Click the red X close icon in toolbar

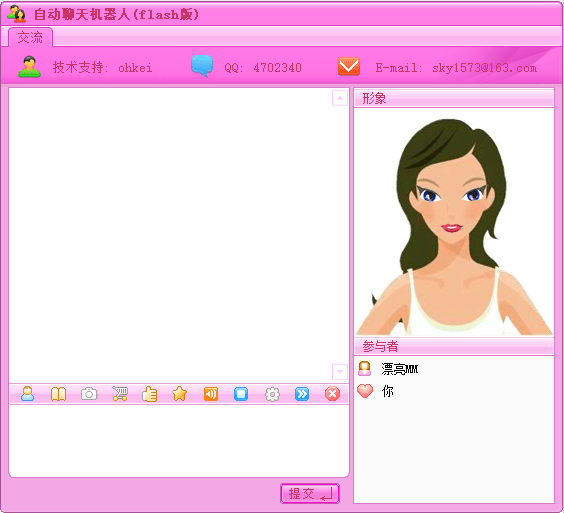pyautogui.click(x=332, y=394)
